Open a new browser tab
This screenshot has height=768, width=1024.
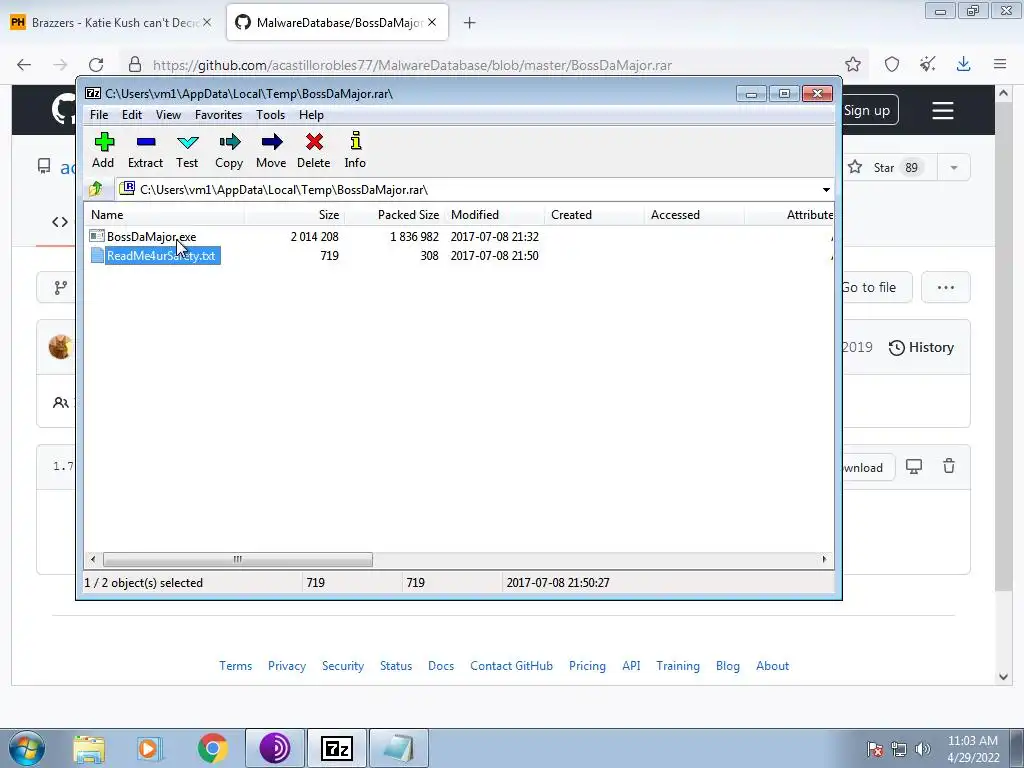[470, 23]
